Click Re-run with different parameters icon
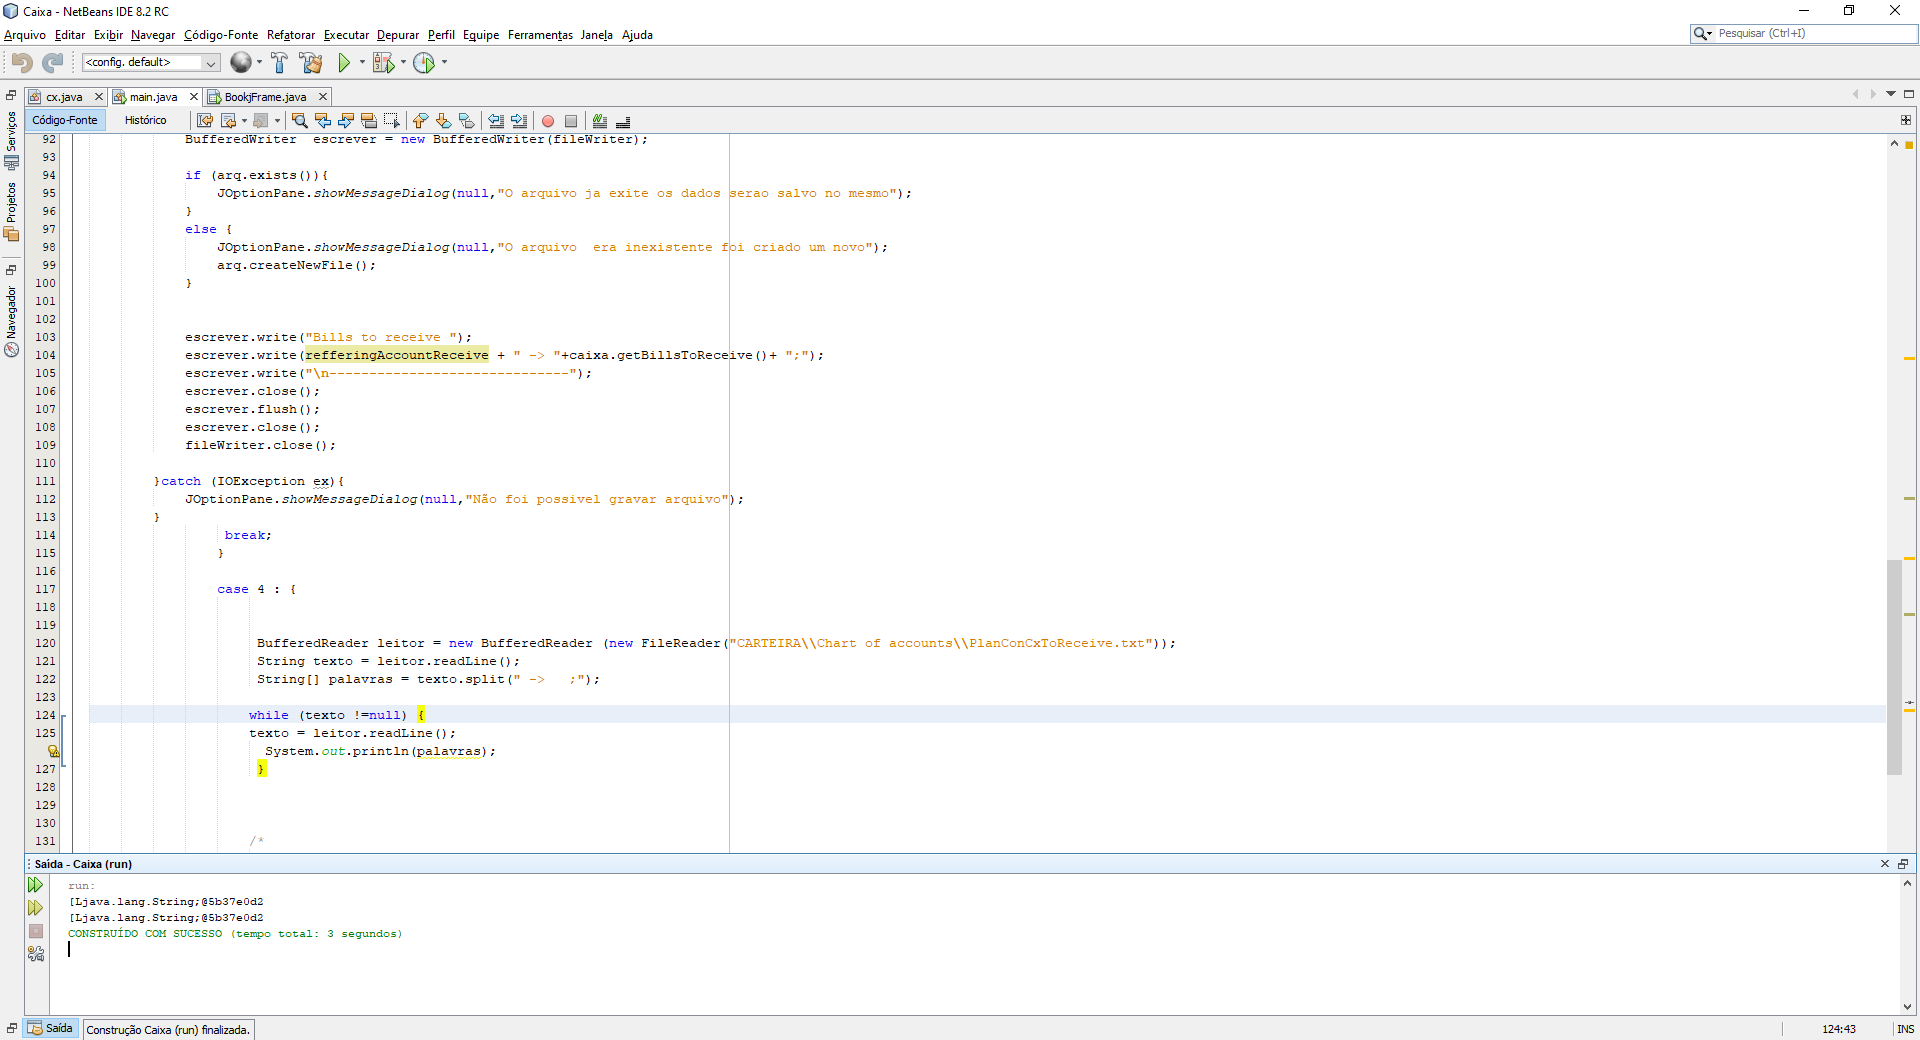Screen dimensions: 1920x1040 coord(36,908)
